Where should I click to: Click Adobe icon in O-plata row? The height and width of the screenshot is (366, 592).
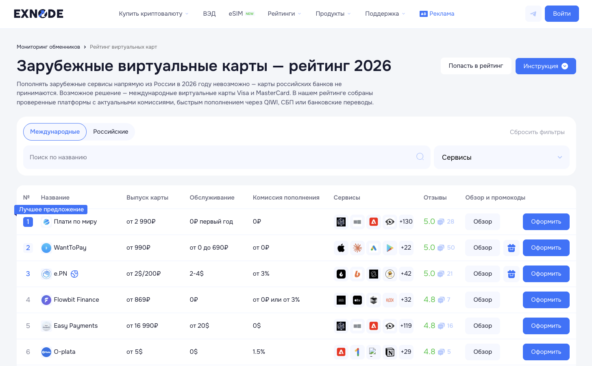coord(341,352)
